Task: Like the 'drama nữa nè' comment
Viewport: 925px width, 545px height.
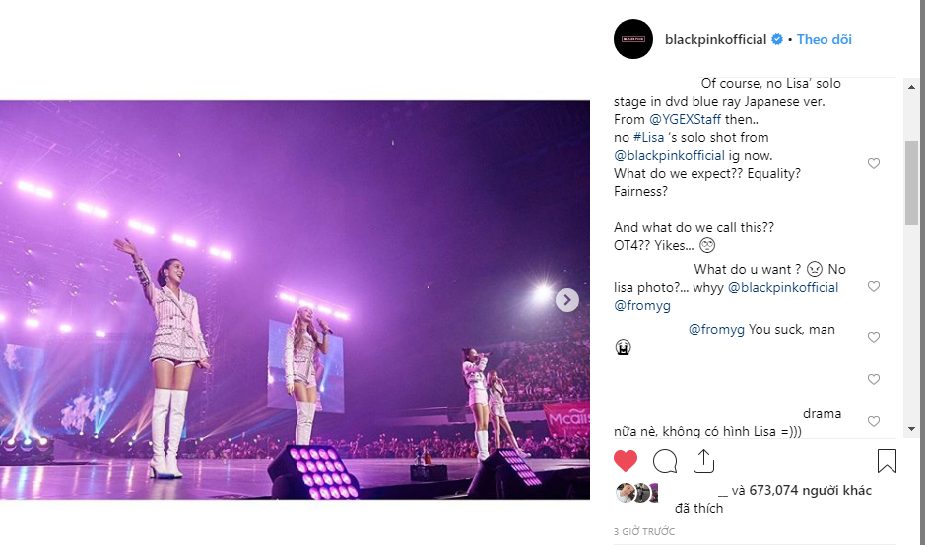Action: tap(874, 421)
